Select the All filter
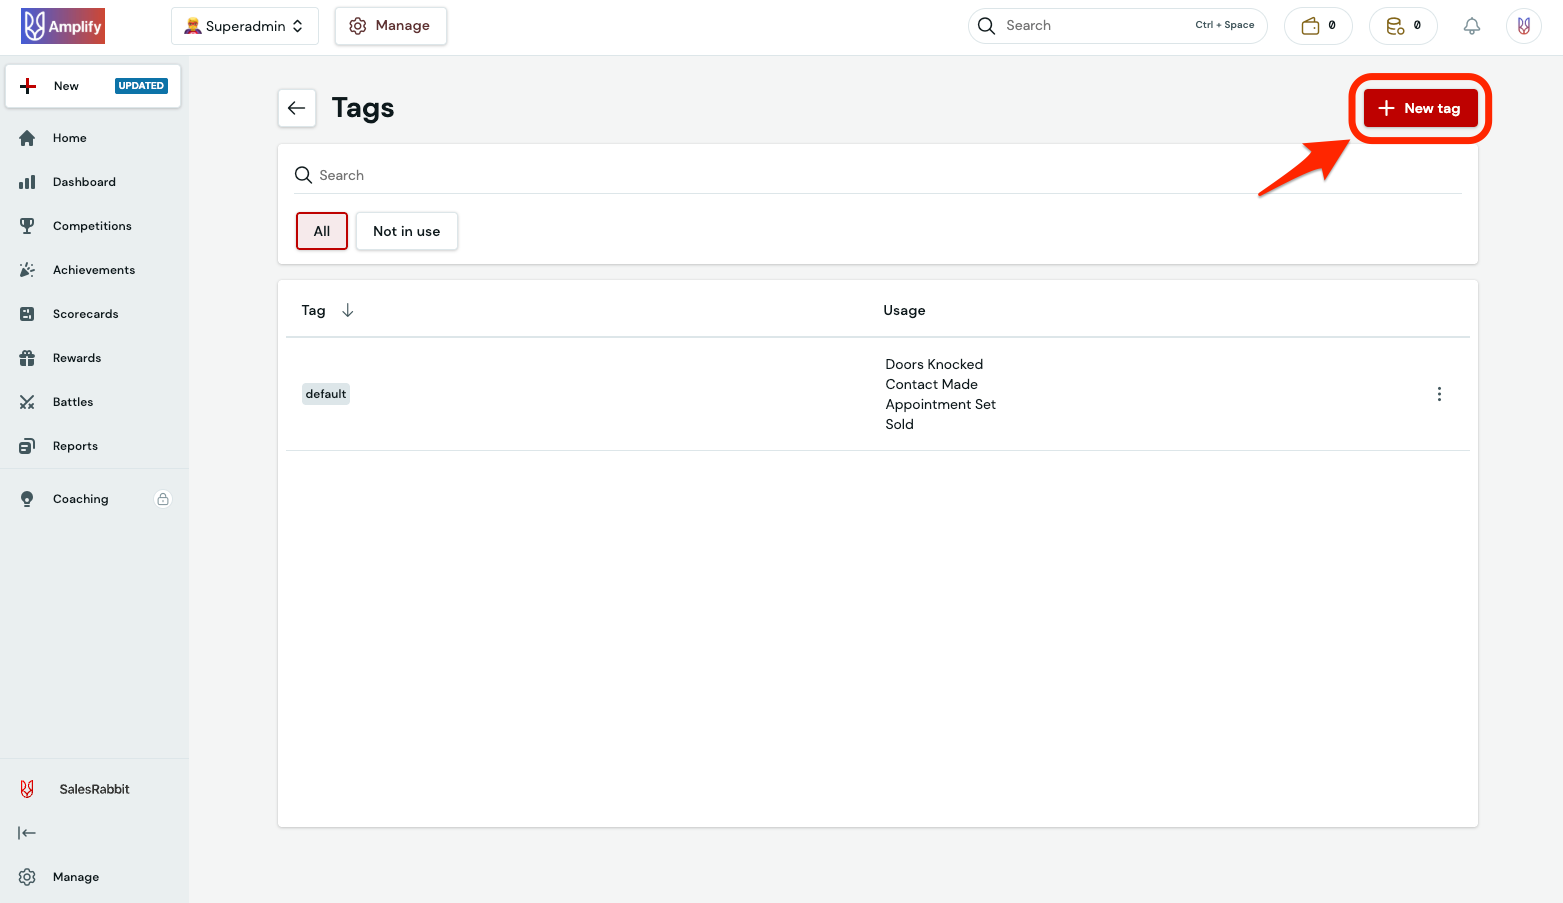The height and width of the screenshot is (903, 1563). point(321,231)
